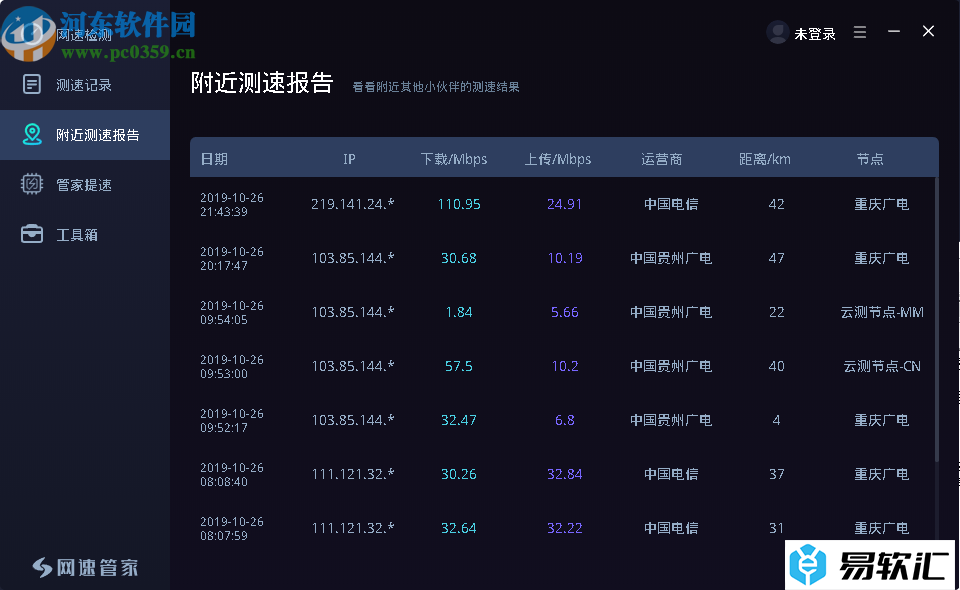Click the user avatar icon

(778, 32)
